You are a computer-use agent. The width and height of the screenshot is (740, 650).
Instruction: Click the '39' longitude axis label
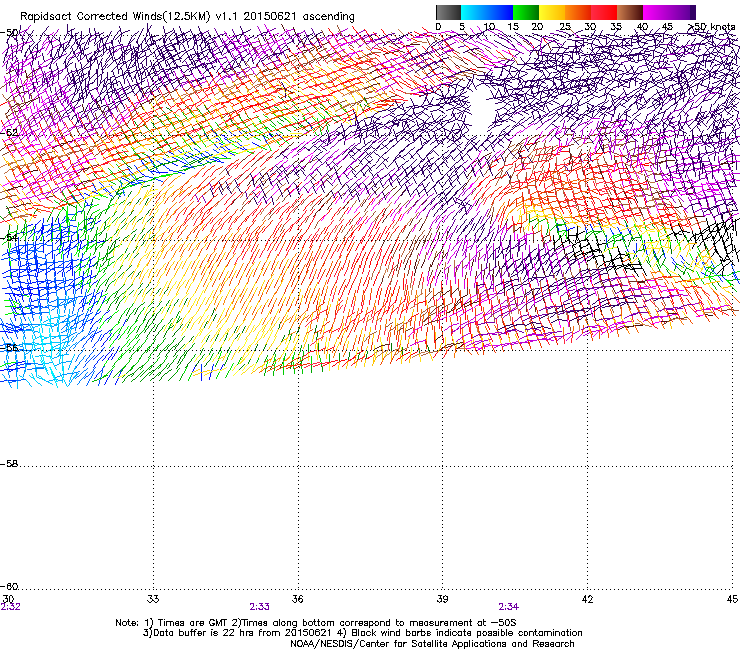point(442,599)
